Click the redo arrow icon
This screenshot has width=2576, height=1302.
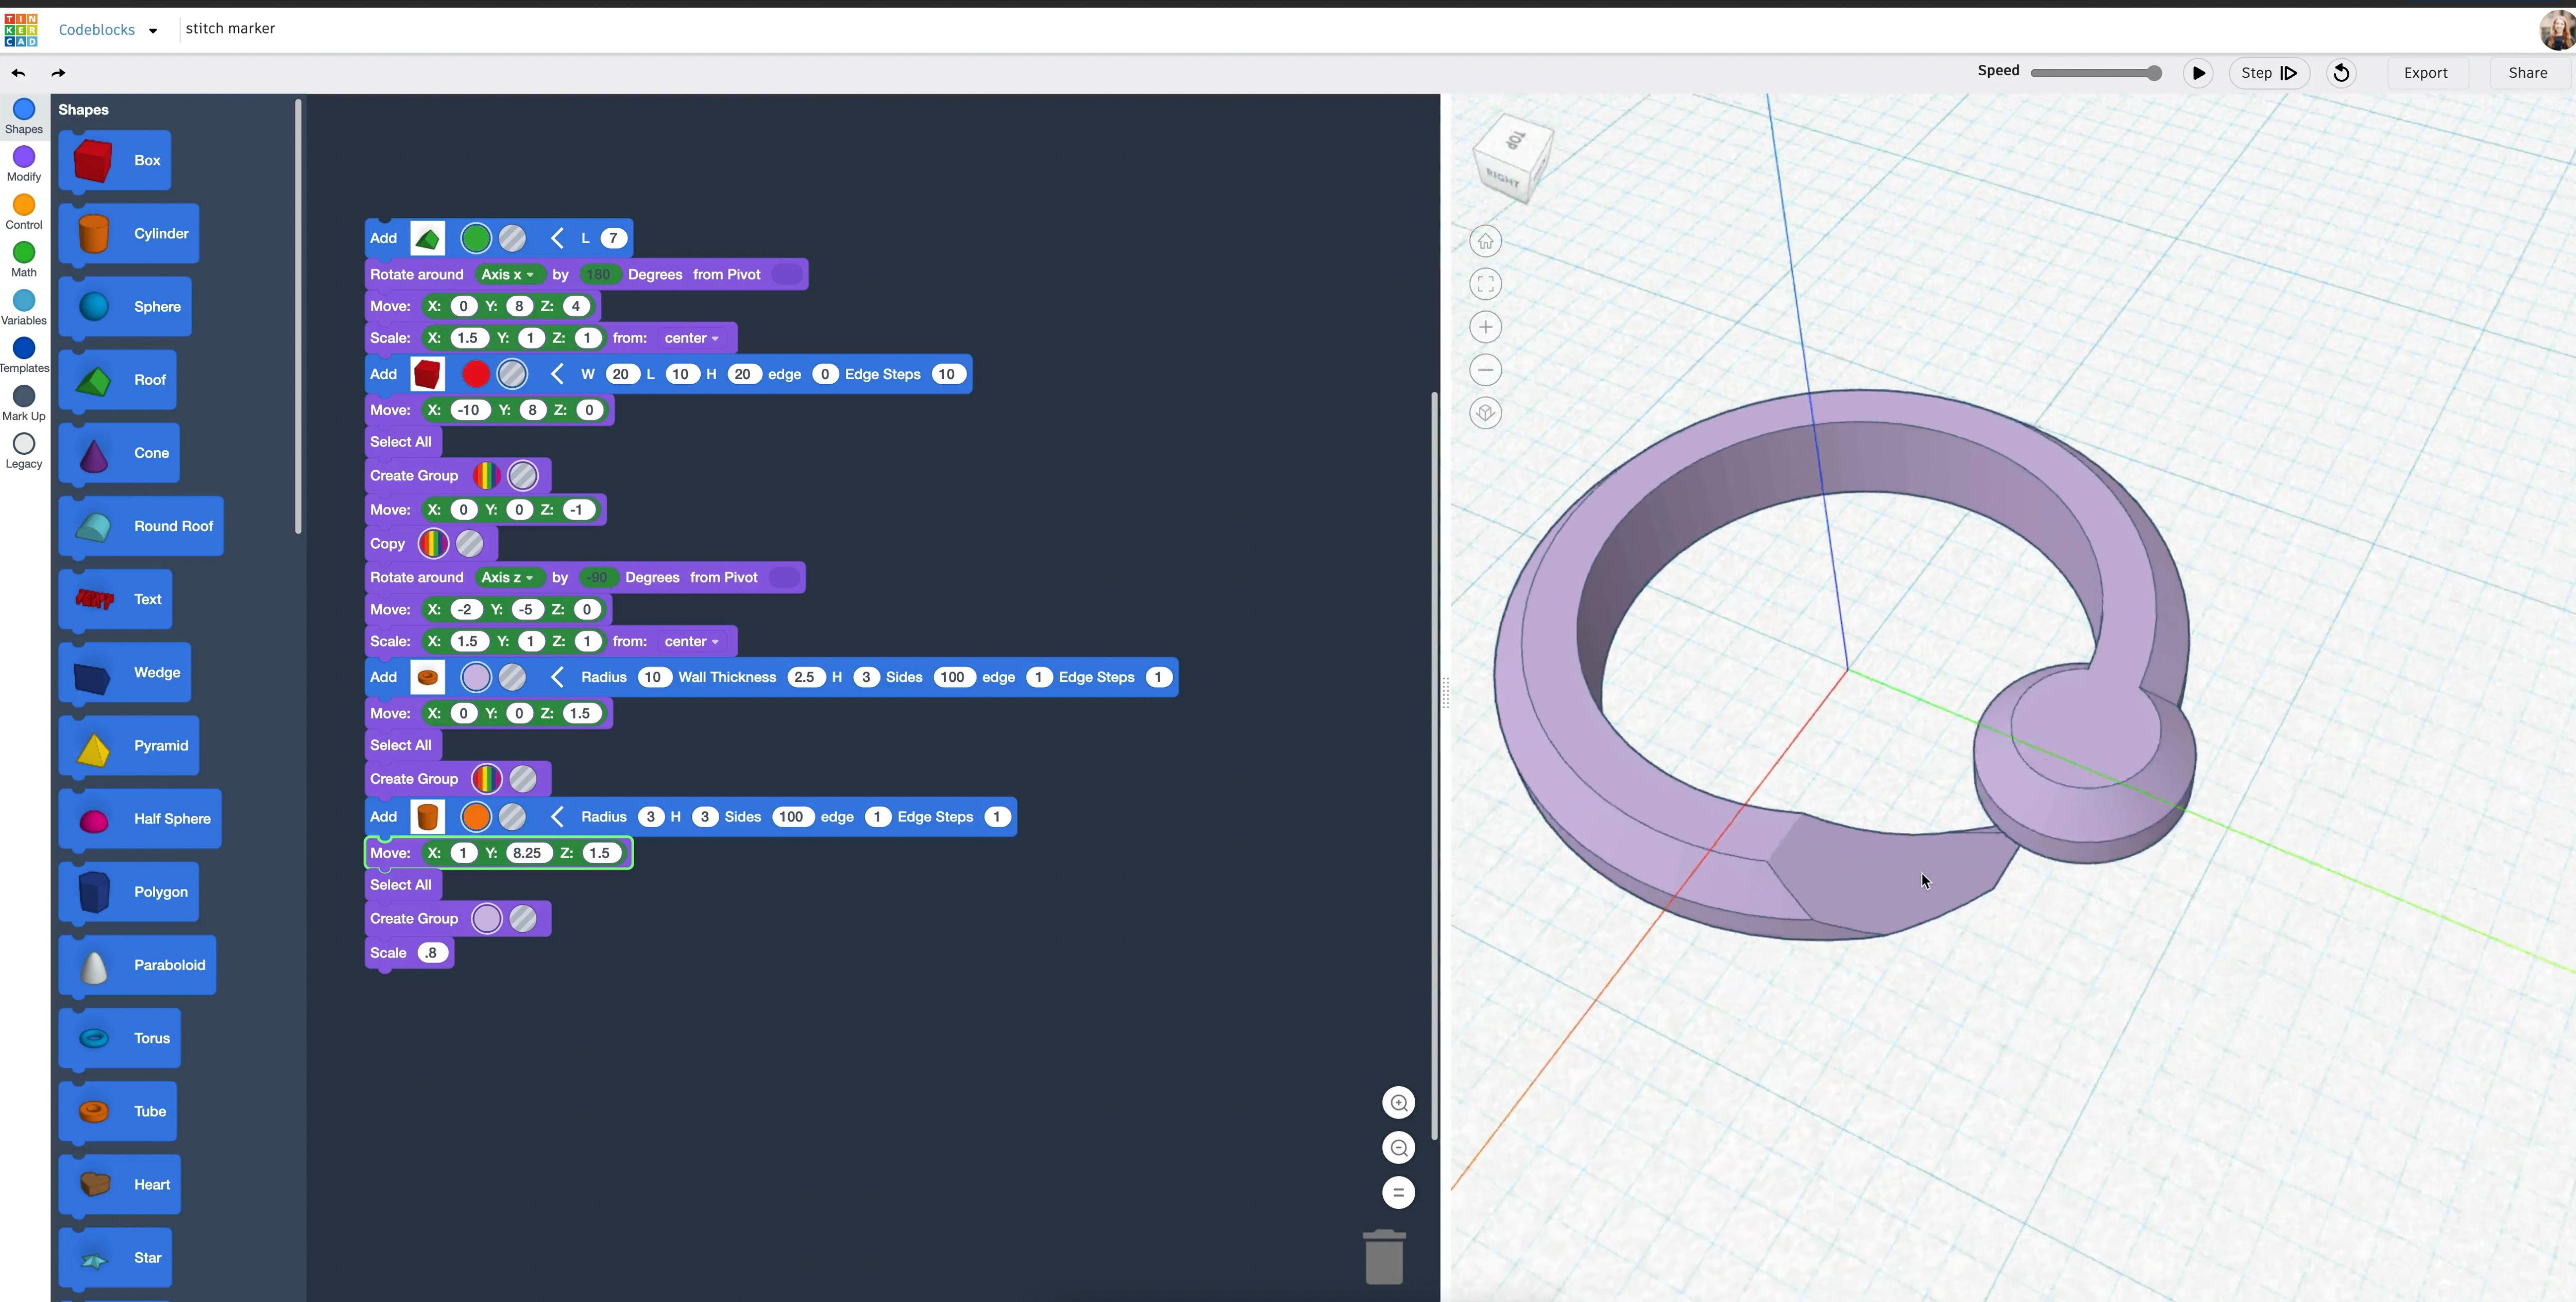click(58, 73)
